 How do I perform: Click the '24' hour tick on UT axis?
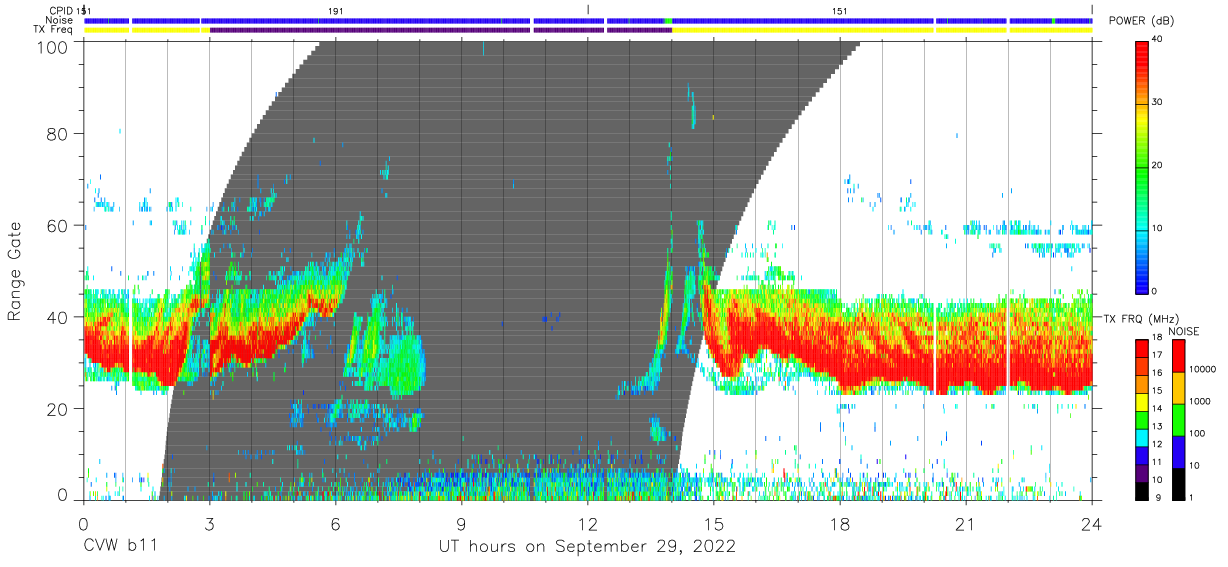pyautogui.click(x=1091, y=522)
